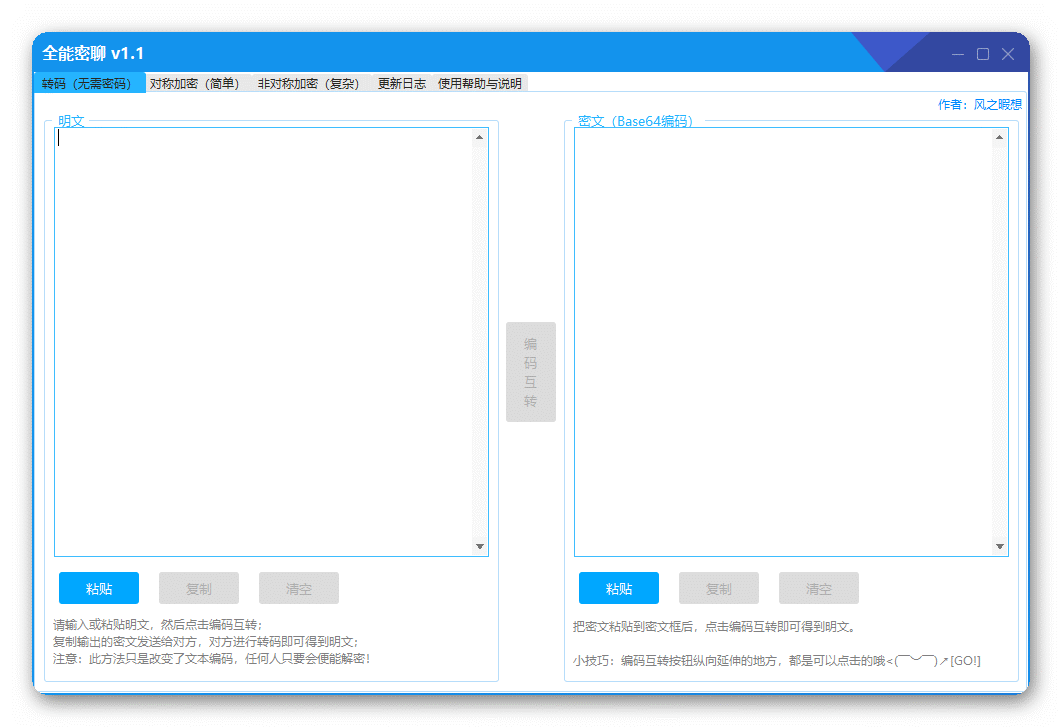Screen dimensions: 1062x727
Task: 查看更新日志选项卡
Action: [x=398, y=83]
